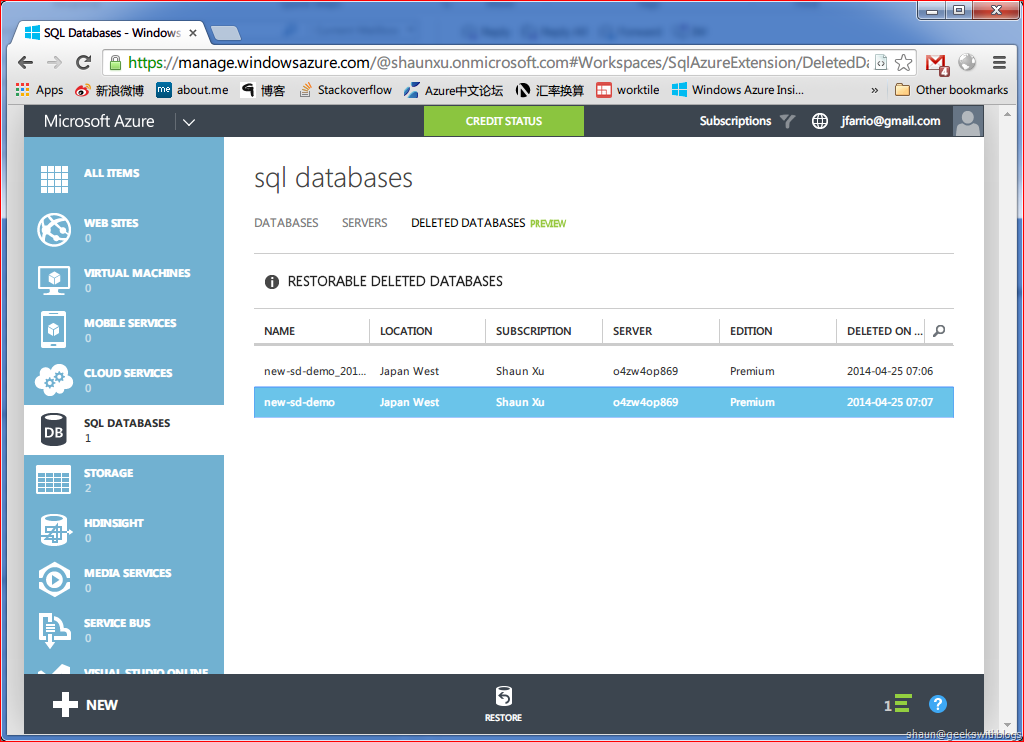Select the Cloud Services gear-cloud icon
Viewport: 1024px width, 742px height.
pos(54,379)
